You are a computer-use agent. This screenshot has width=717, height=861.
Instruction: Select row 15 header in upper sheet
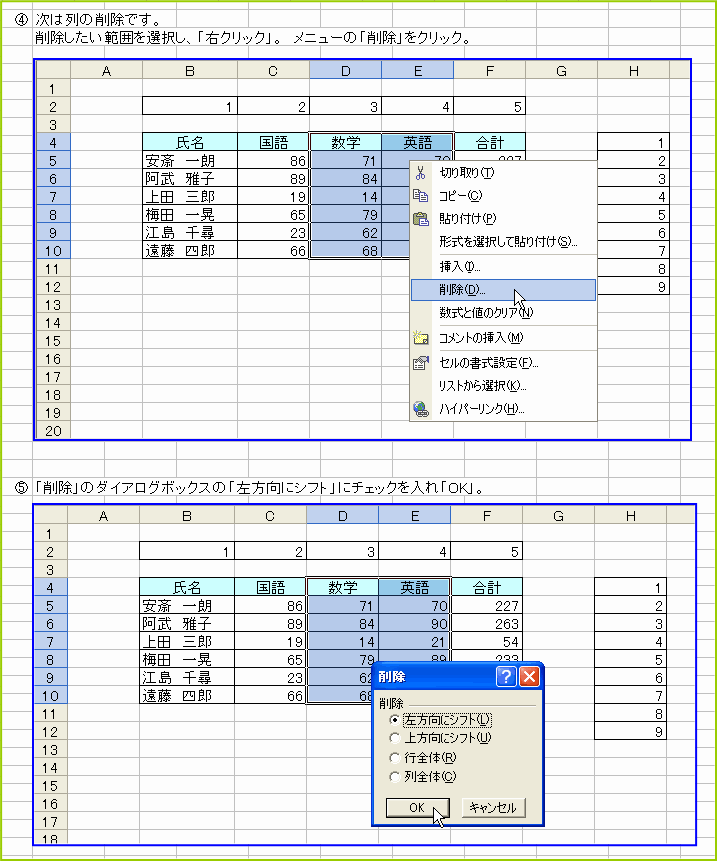[x=53, y=341]
